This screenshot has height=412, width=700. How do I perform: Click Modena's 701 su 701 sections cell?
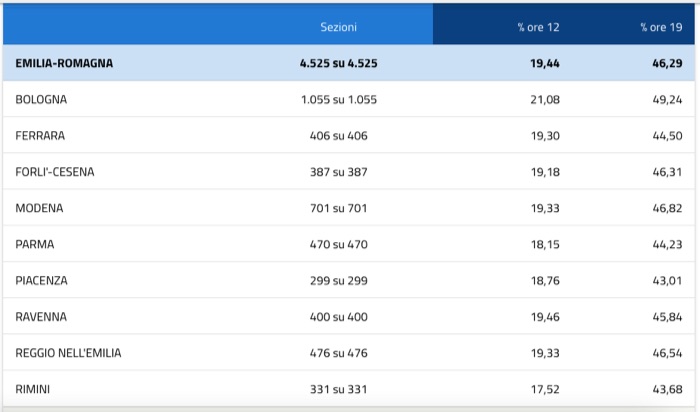pos(338,208)
